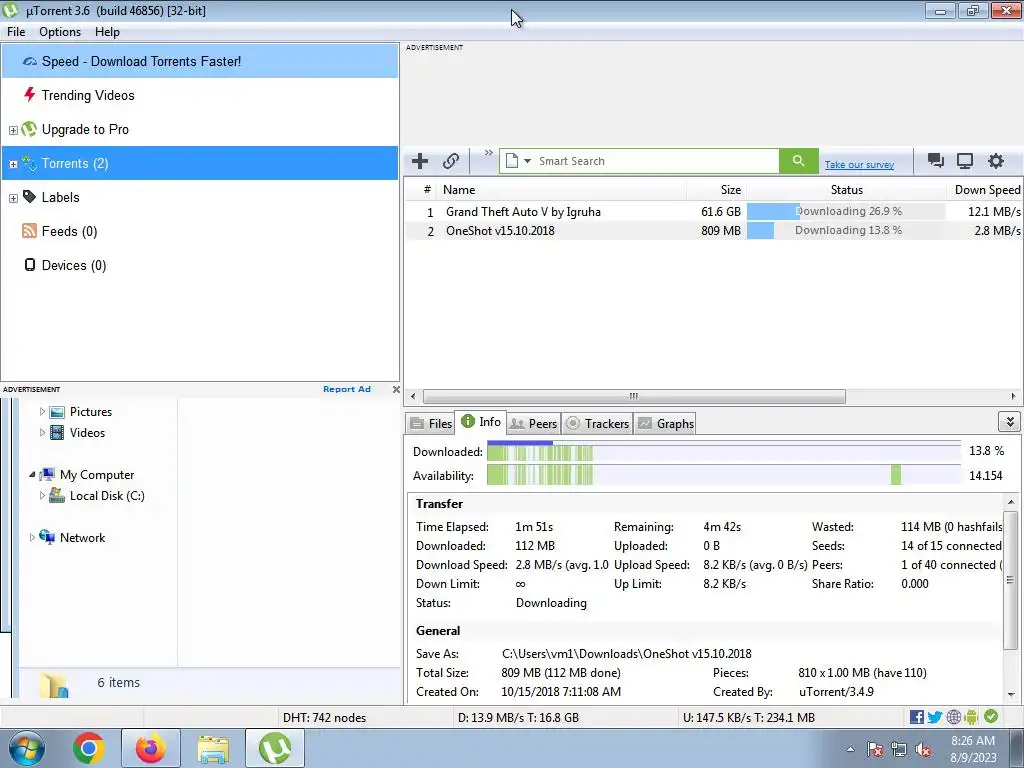Click the globe icon in the status bar
The image size is (1024, 768).
click(x=953, y=717)
